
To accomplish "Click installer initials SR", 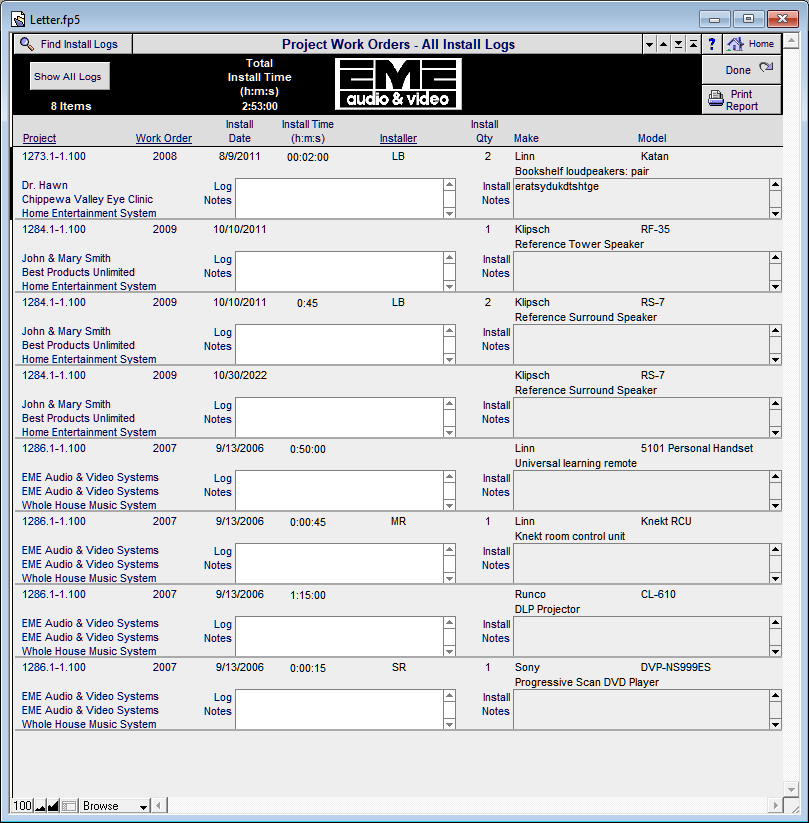I will tap(398, 667).
